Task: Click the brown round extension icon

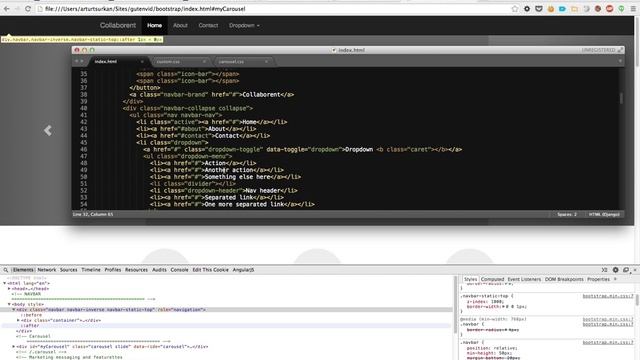Action: click(598, 9)
